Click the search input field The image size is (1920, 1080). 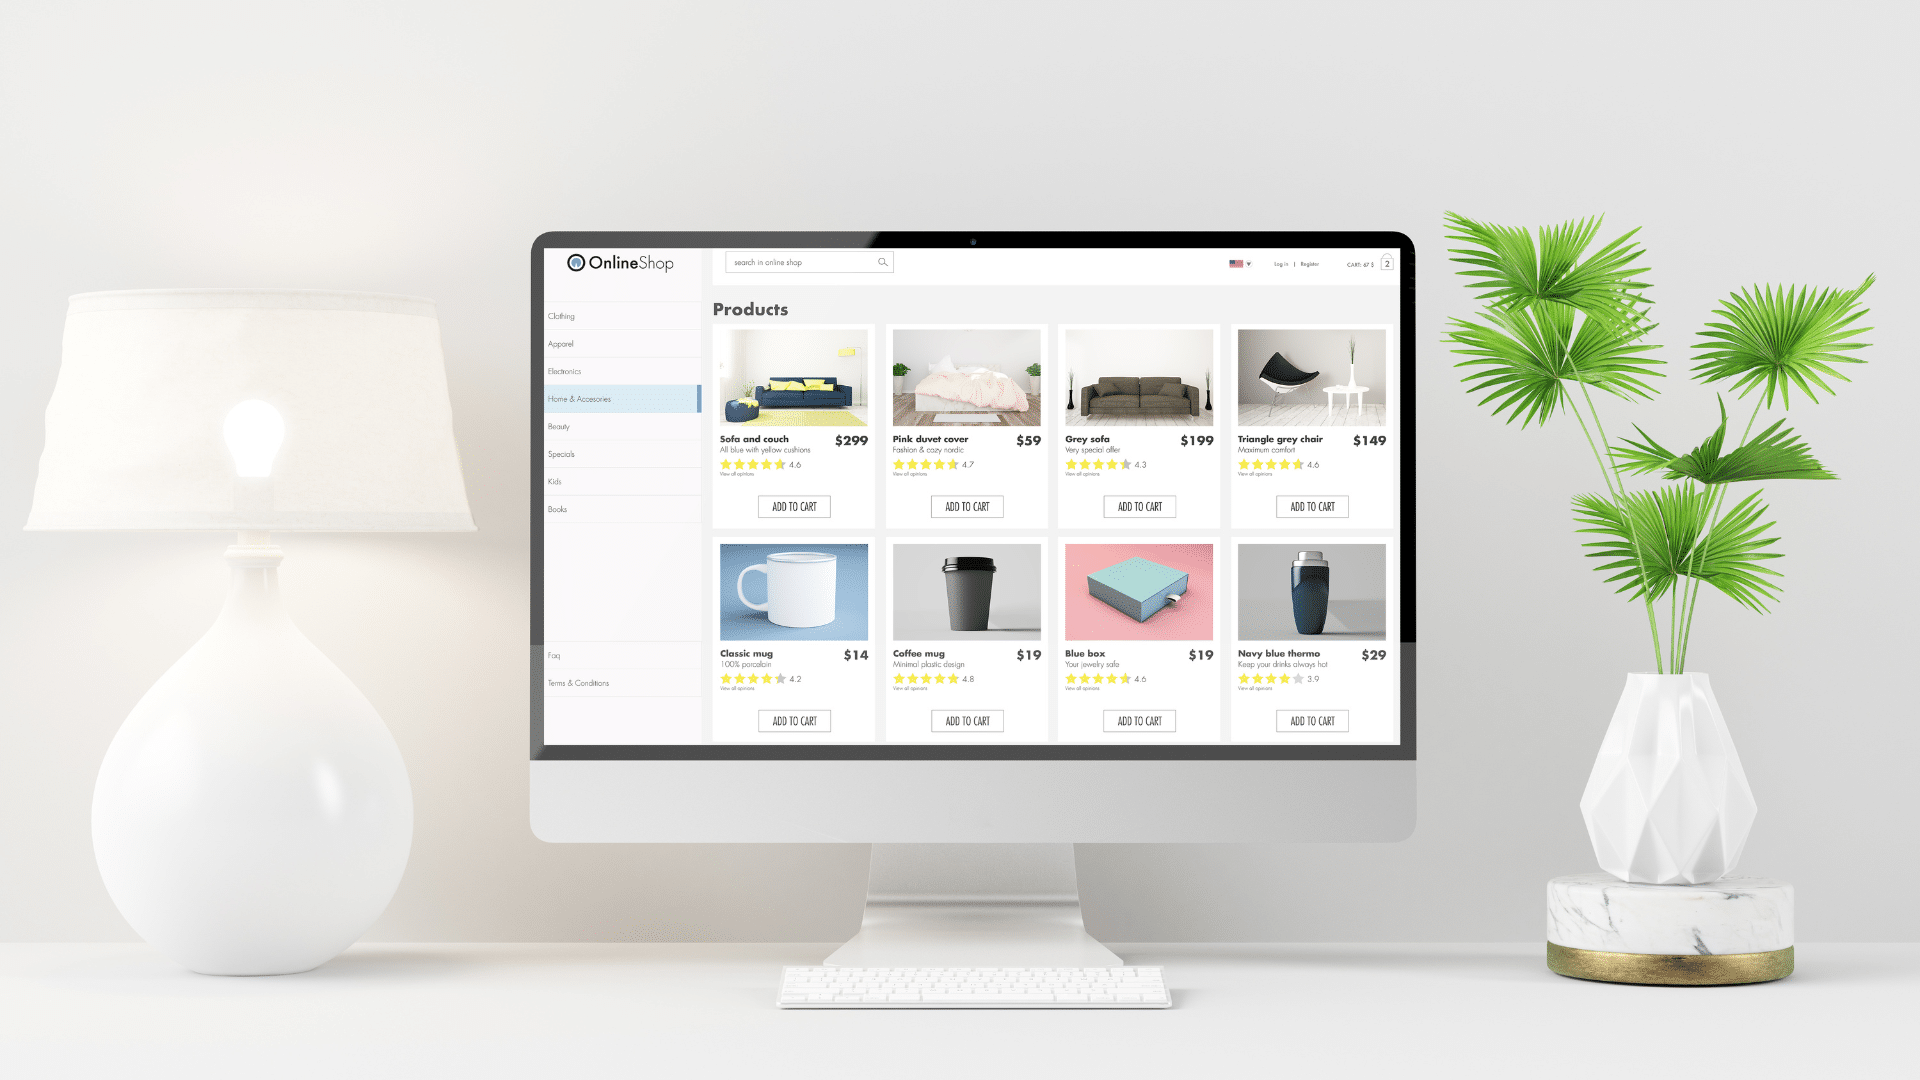pos(804,262)
